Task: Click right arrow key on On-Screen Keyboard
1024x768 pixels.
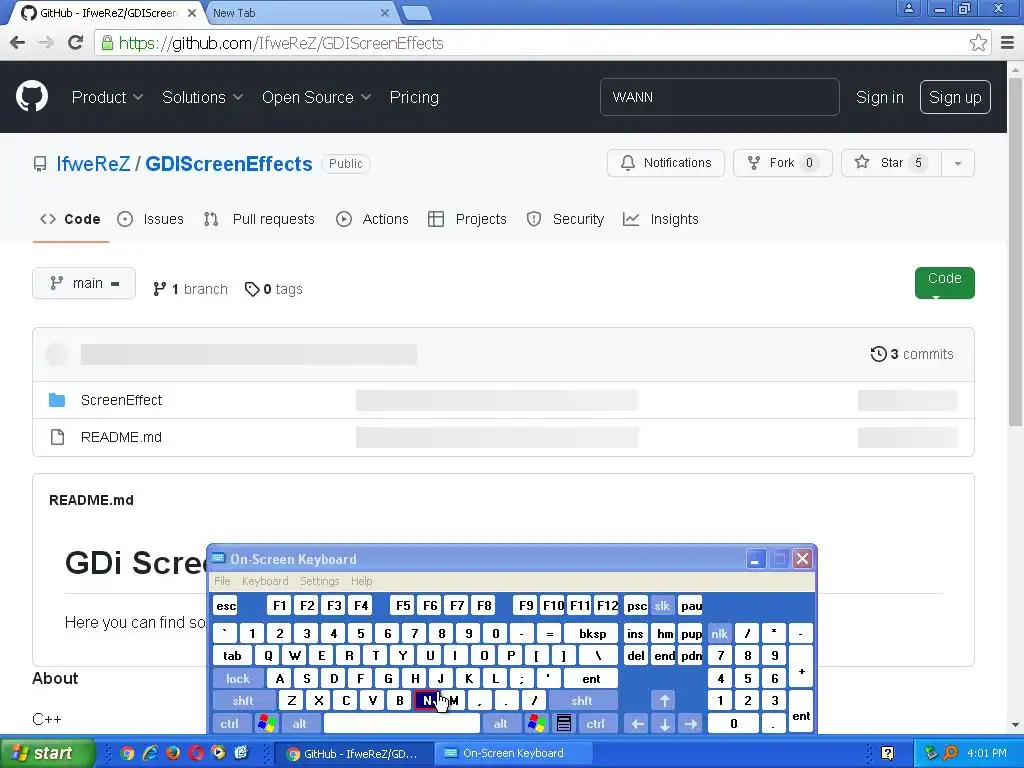Action: coord(691,724)
